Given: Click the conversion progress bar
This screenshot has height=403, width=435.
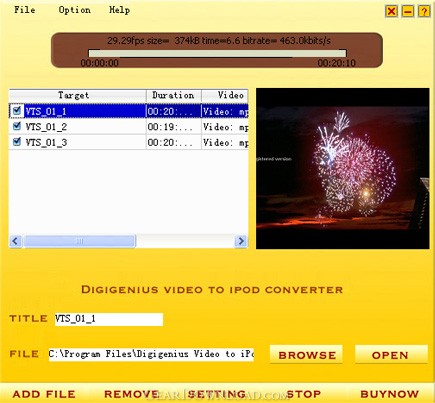Looking at the screenshot, I should pos(217,53).
